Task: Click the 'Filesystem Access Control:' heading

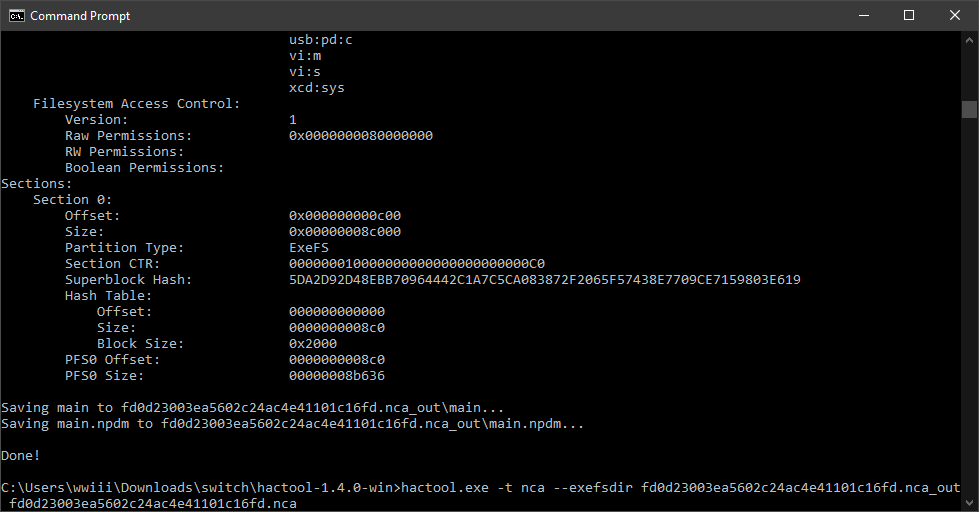Action: [136, 104]
